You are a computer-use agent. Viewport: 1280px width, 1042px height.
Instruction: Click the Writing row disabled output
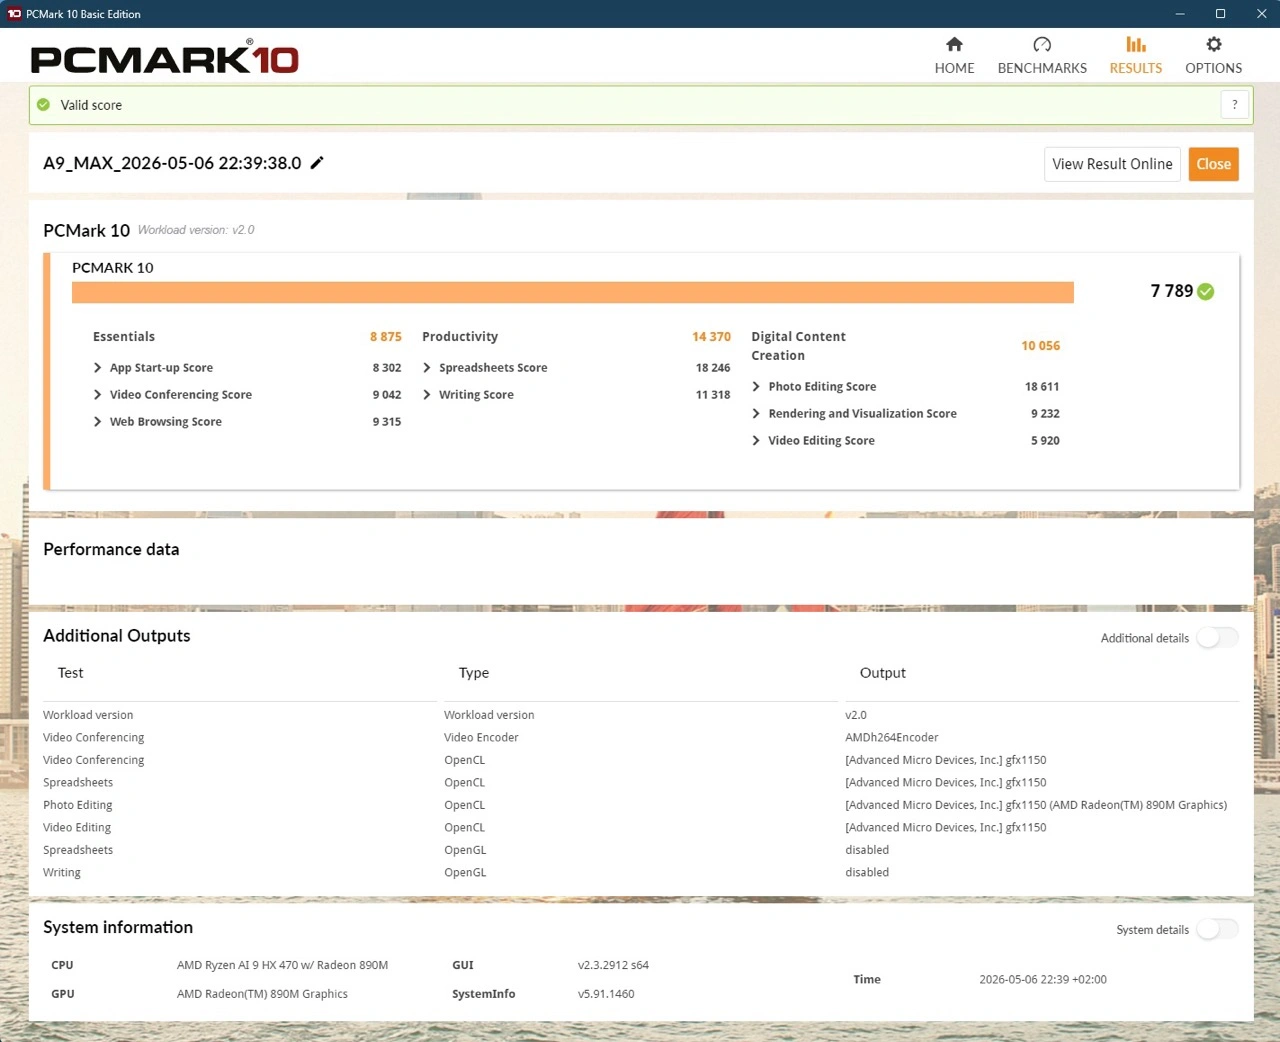pos(867,873)
